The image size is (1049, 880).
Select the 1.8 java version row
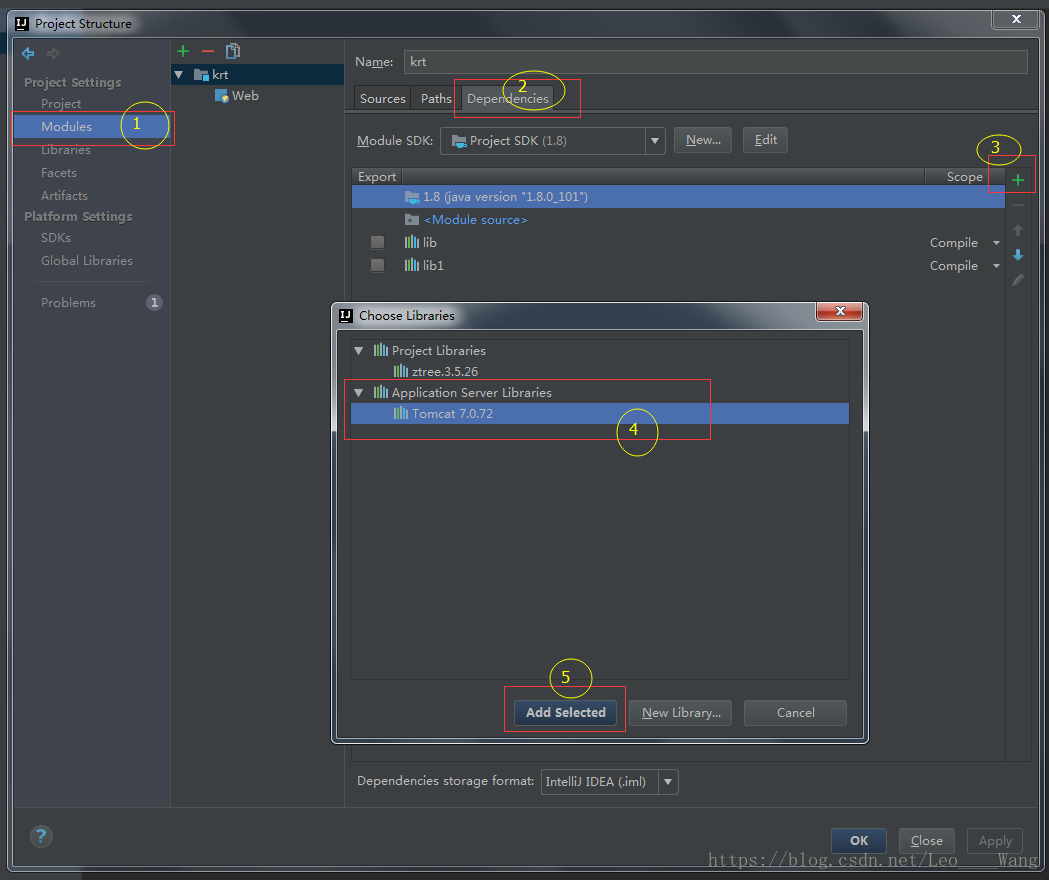678,197
